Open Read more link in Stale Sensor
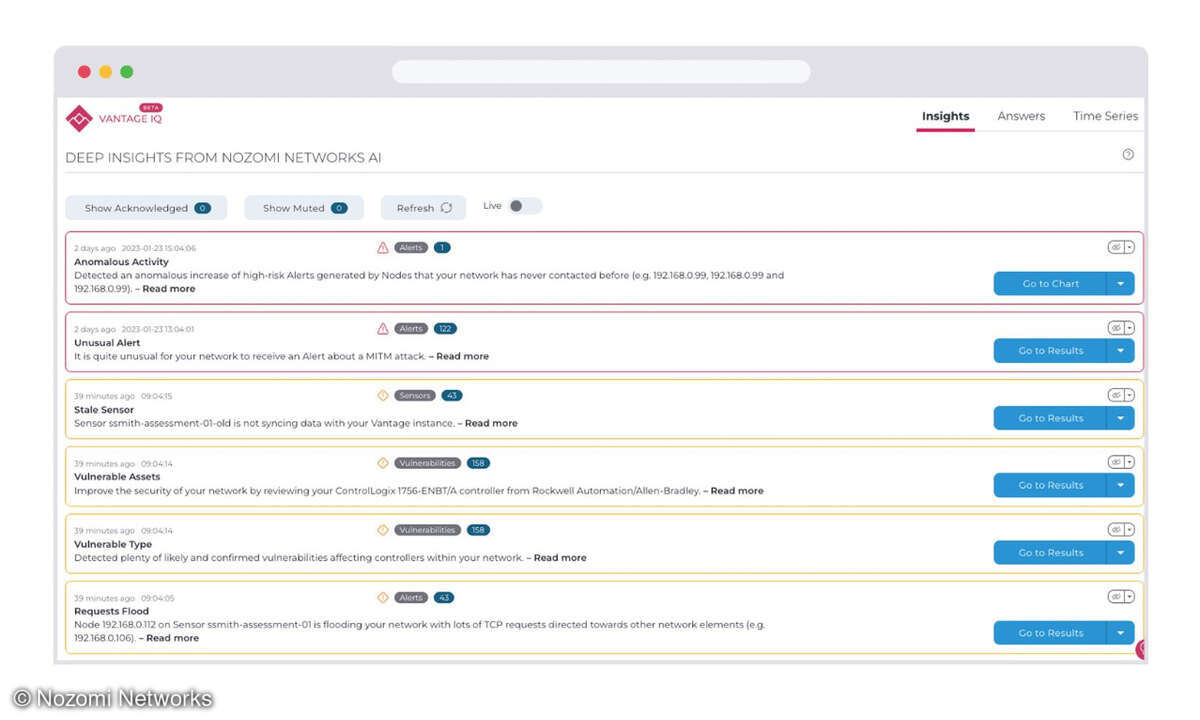Screen dimensions: 1200x720 click(x=491, y=423)
